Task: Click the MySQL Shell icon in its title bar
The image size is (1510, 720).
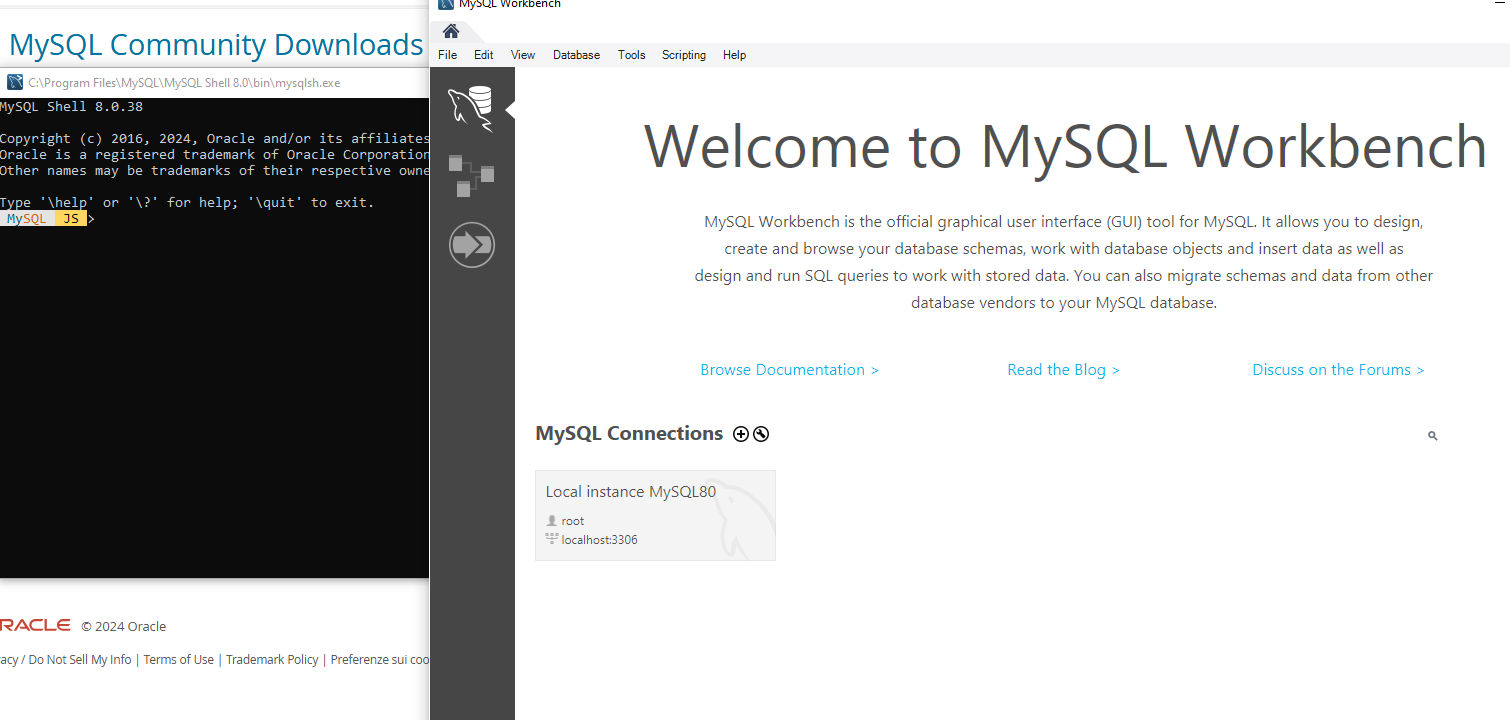Action: 12,82
